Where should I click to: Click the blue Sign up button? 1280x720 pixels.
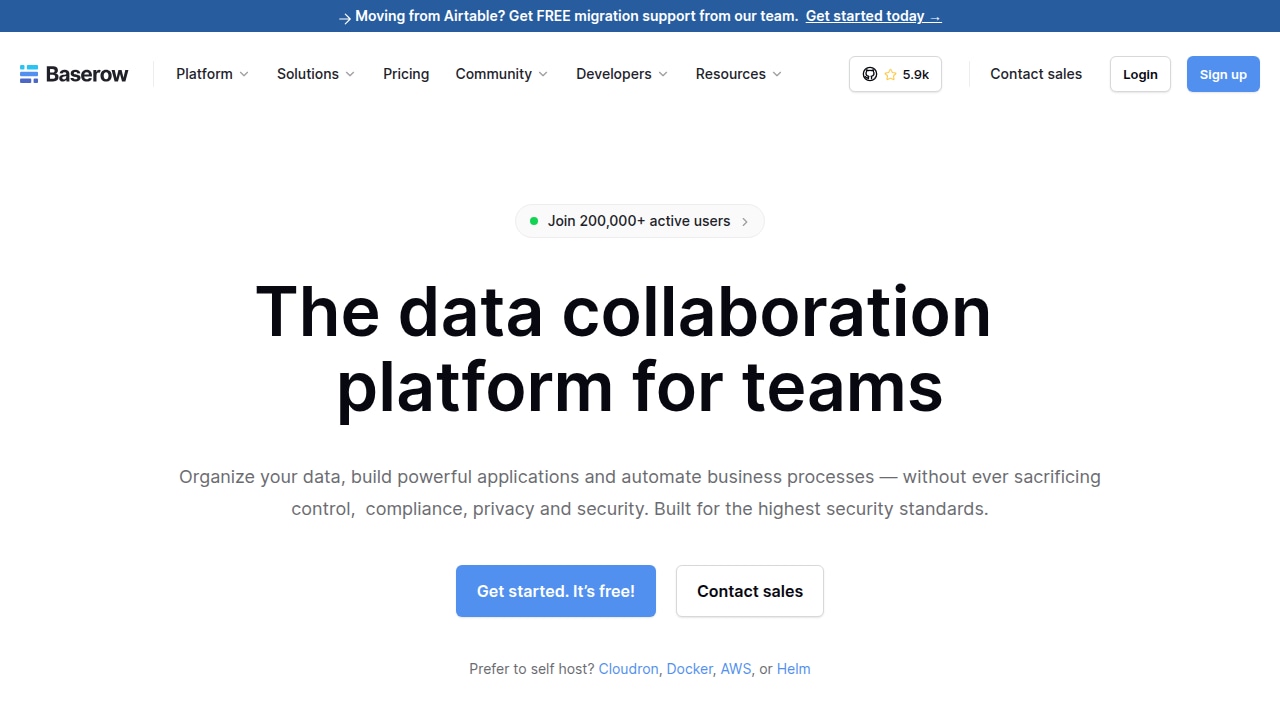pos(1223,74)
